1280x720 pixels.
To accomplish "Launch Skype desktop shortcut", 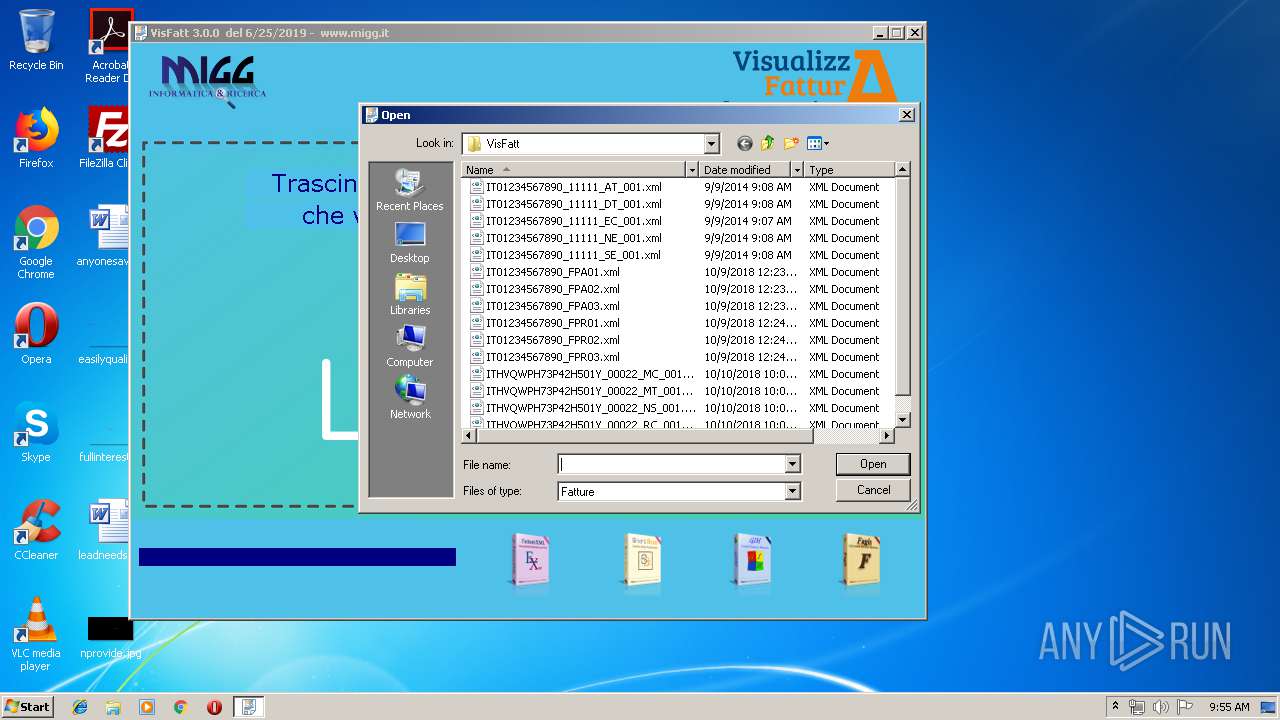I will (x=36, y=432).
